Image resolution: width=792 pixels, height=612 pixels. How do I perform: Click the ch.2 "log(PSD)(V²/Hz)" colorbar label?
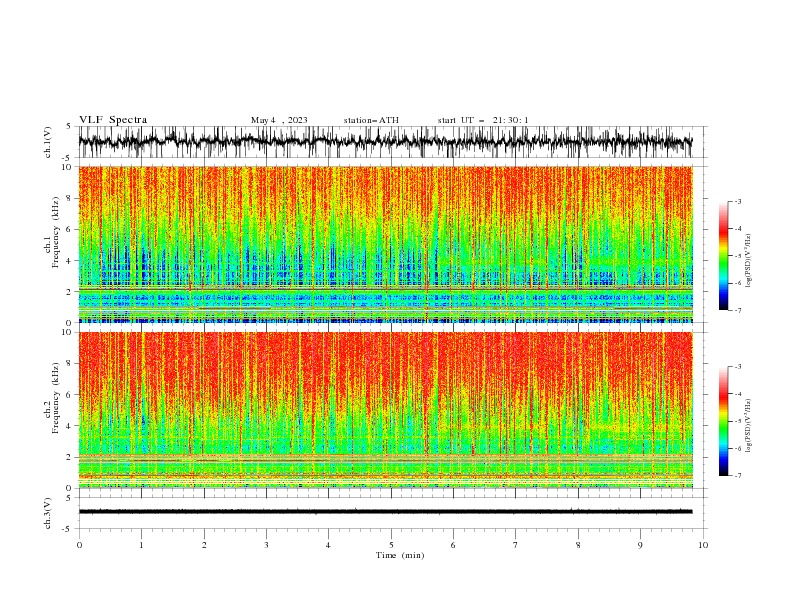748,425
